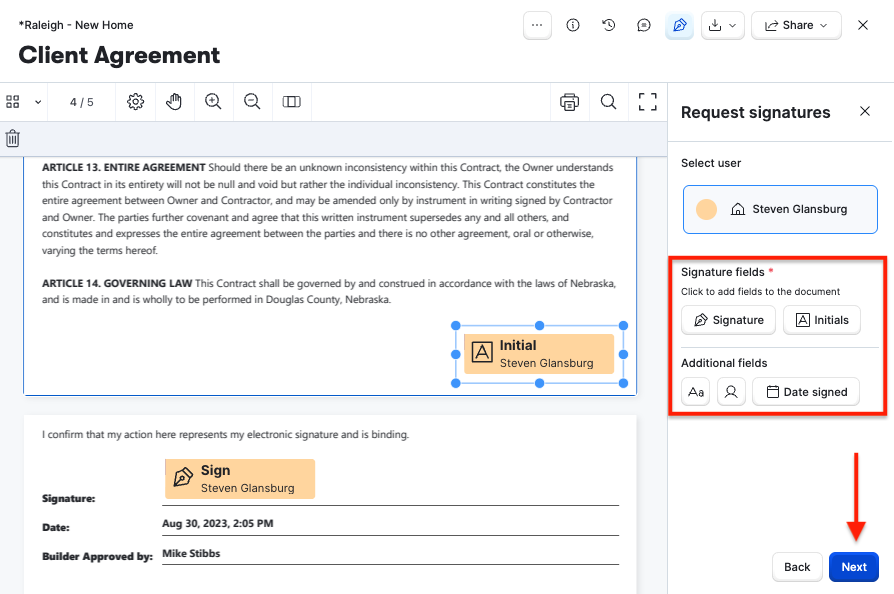Open the download dropdown
Image resolution: width=894 pixels, height=594 pixels.
[x=722, y=25]
